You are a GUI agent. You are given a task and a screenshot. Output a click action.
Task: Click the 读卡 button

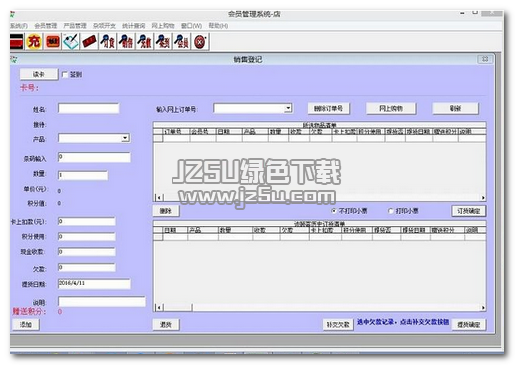click(x=39, y=74)
